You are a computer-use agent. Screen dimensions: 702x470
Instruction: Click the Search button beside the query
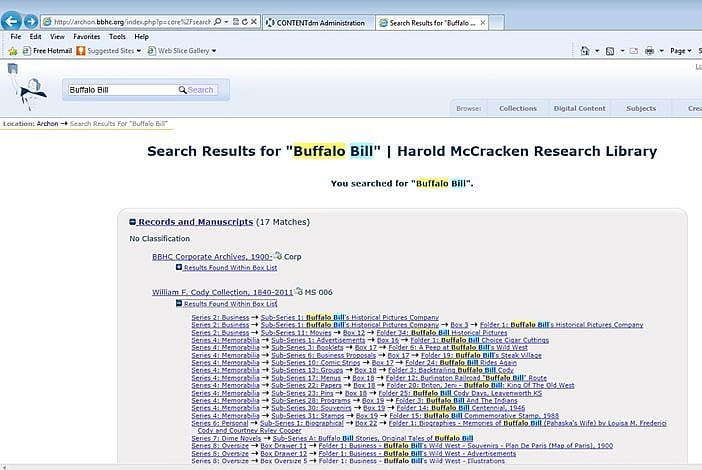[196, 90]
